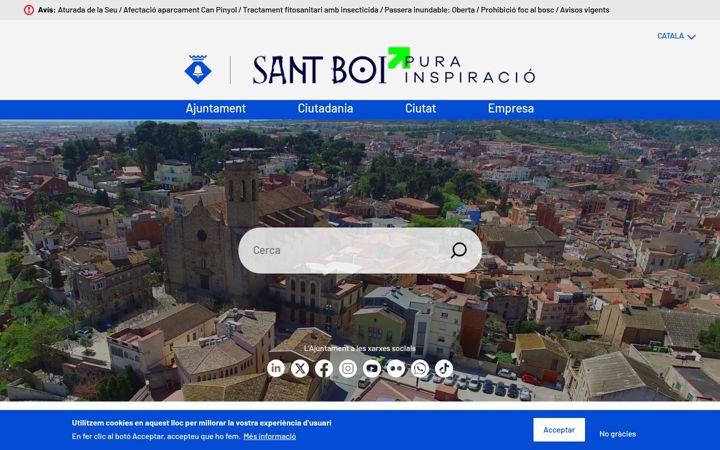Accept cookies with the Acceptar button
The width and height of the screenshot is (720, 450).
coord(559,430)
